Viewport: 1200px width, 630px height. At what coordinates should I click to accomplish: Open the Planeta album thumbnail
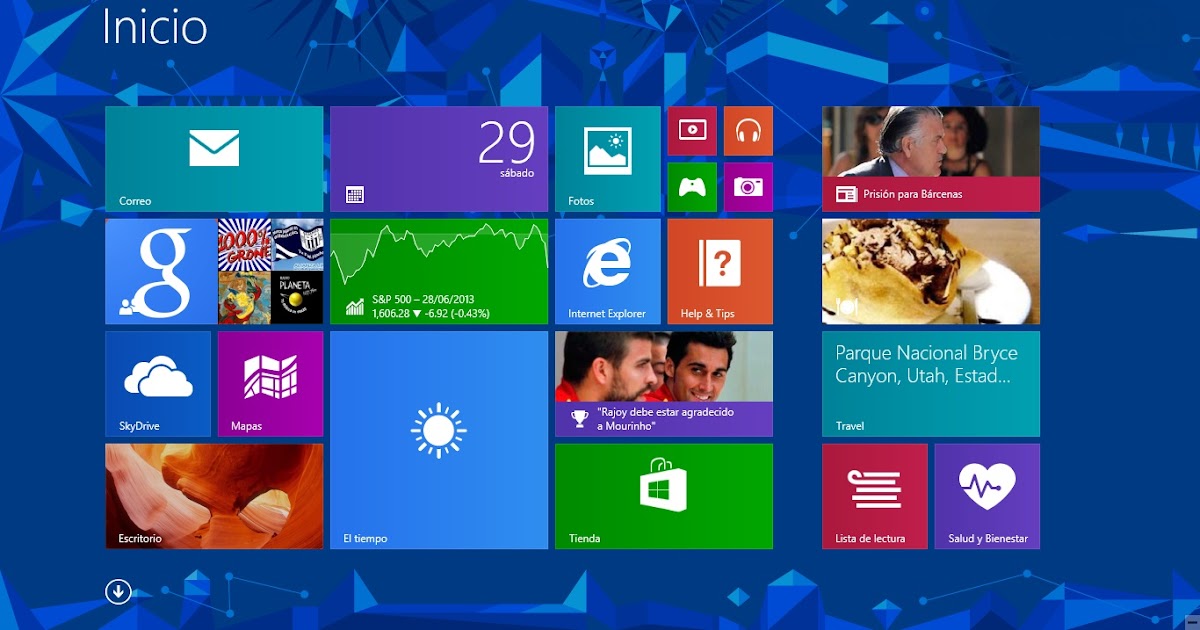(297, 298)
